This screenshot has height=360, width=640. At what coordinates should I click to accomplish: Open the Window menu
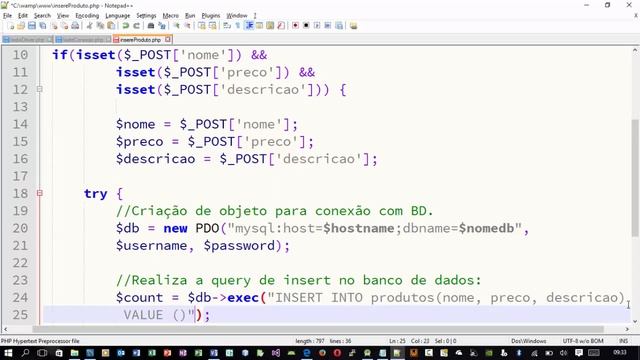click(x=237, y=16)
